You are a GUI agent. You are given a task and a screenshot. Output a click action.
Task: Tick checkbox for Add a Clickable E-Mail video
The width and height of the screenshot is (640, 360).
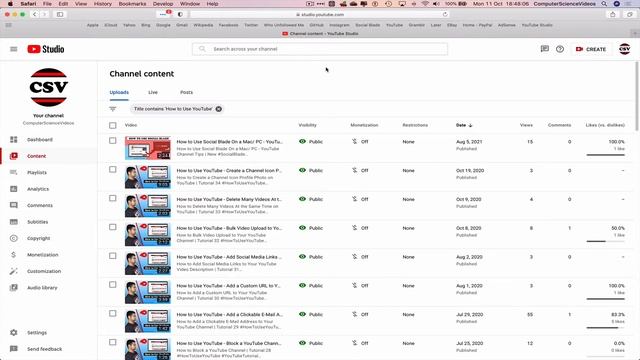(x=113, y=313)
